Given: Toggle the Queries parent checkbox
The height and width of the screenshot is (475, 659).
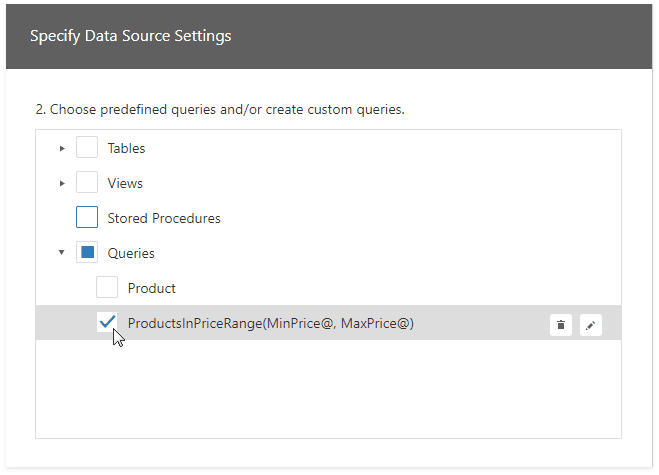Looking at the screenshot, I should coord(87,253).
